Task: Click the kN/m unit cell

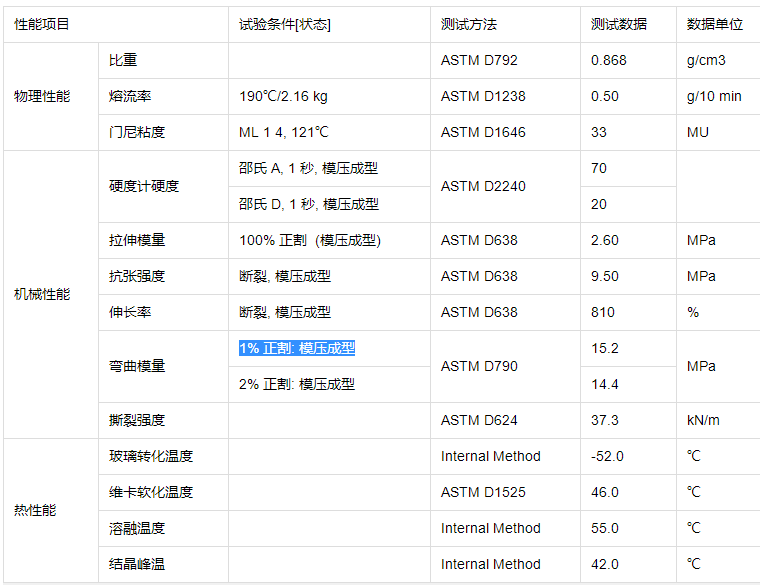Action: click(704, 420)
